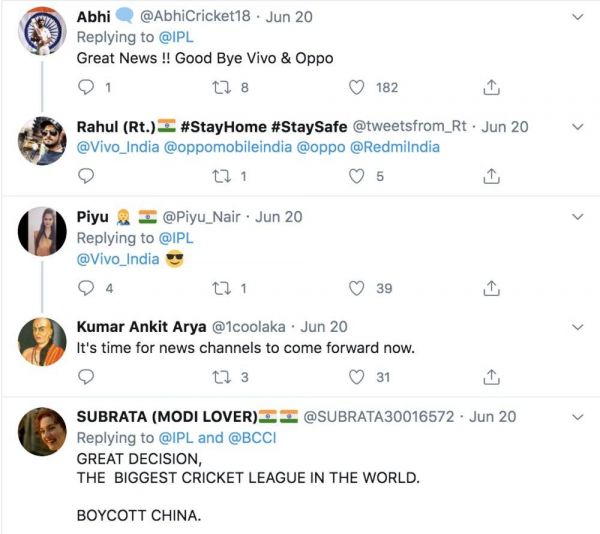Open more options chevron on Abhi's tweet

pyautogui.click(x=577, y=17)
